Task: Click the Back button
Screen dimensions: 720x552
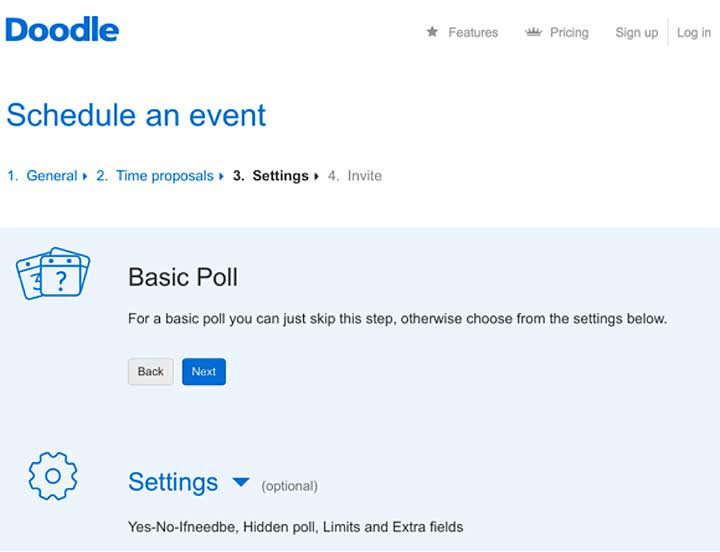Action: [151, 372]
